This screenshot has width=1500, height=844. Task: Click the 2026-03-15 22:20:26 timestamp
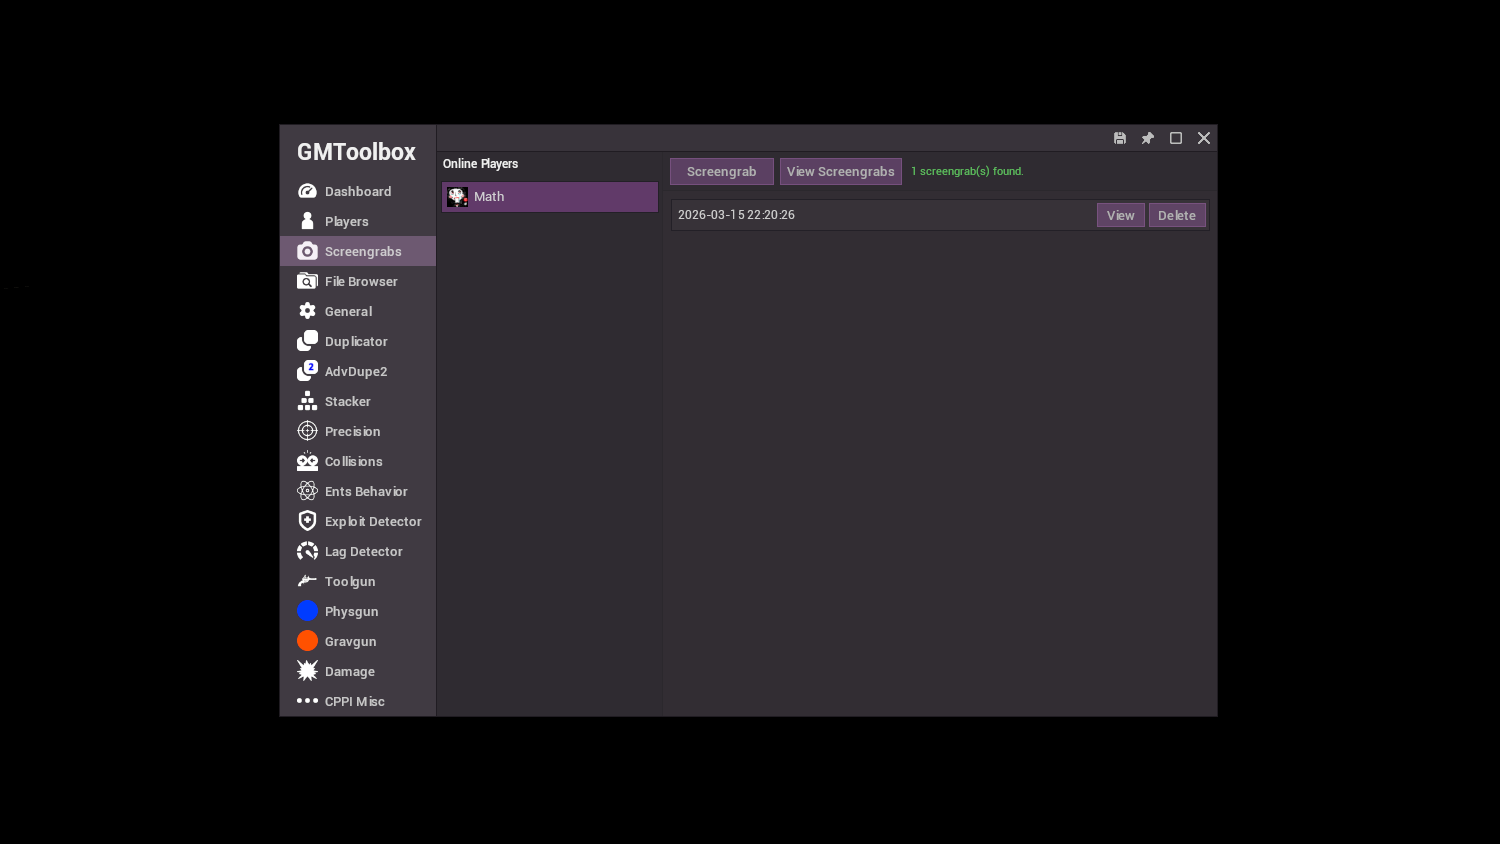[x=736, y=215]
